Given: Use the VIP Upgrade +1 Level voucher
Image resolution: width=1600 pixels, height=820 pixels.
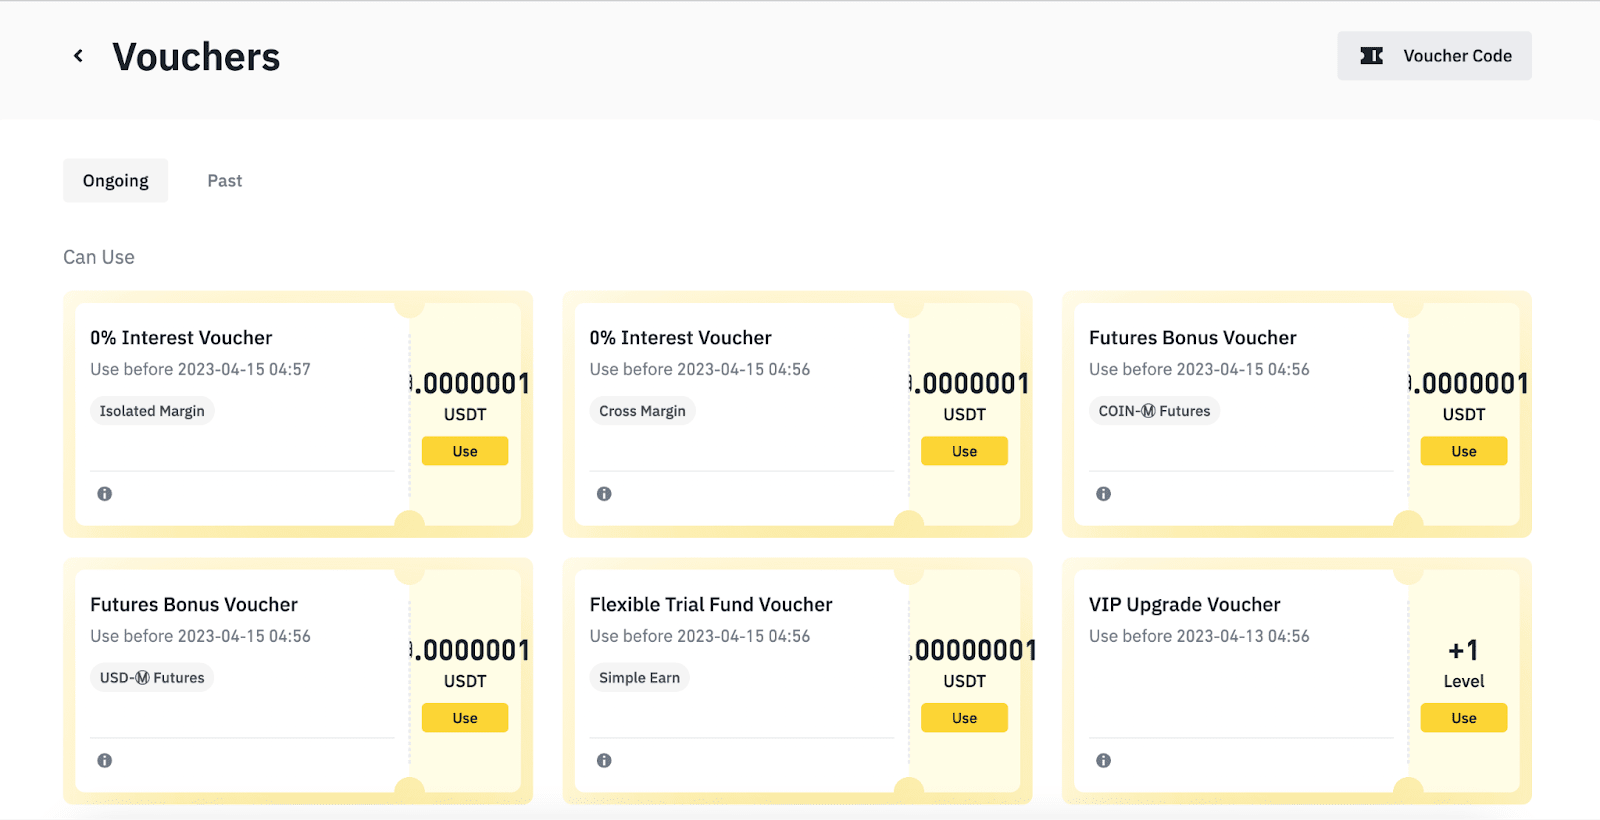Looking at the screenshot, I should pos(1463,718).
